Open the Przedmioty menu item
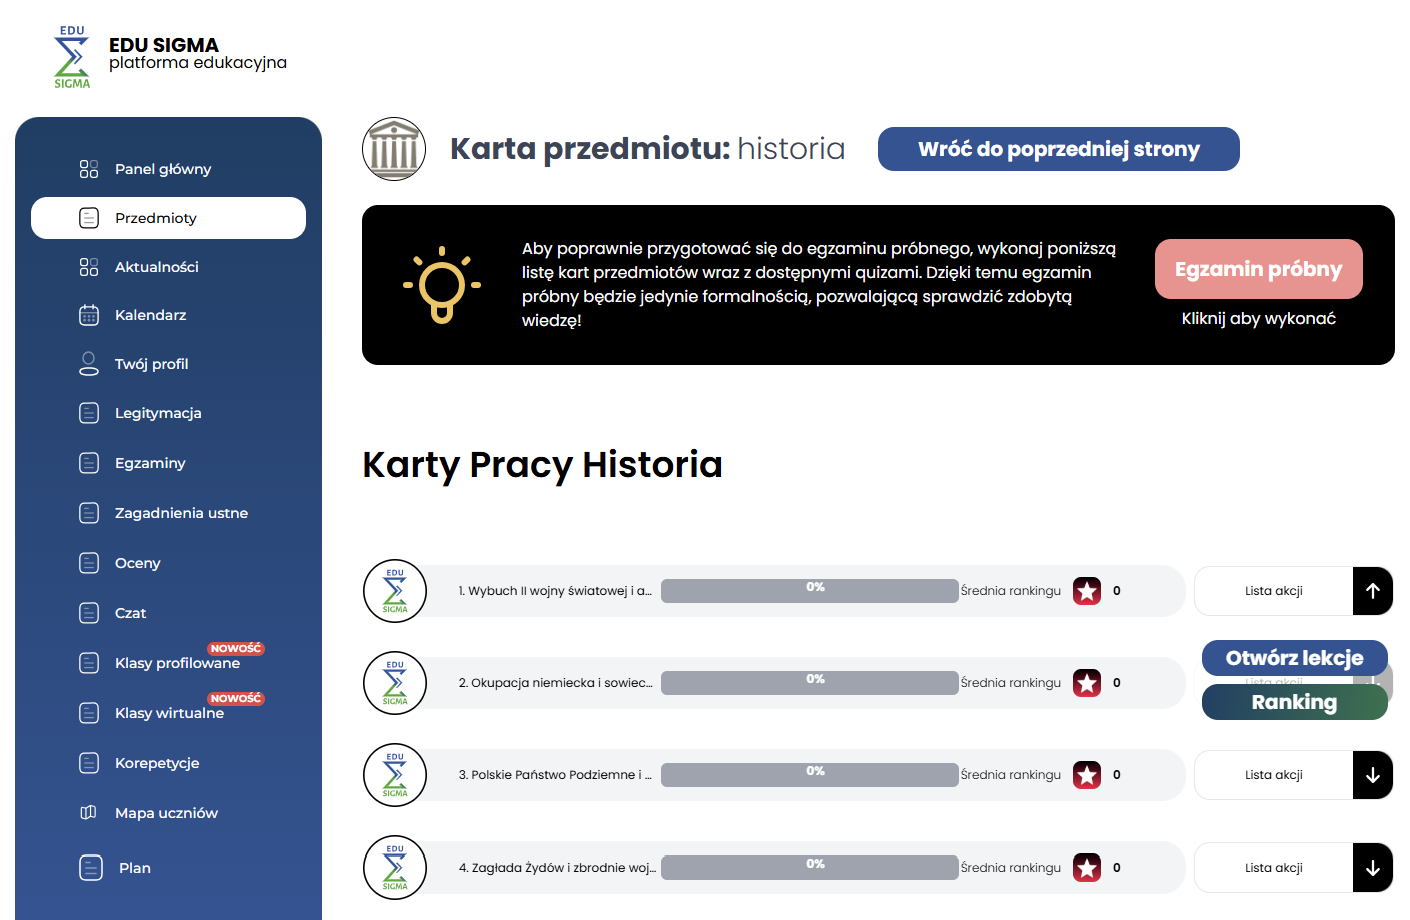This screenshot has height=920, width=1410. pos(168,218)
